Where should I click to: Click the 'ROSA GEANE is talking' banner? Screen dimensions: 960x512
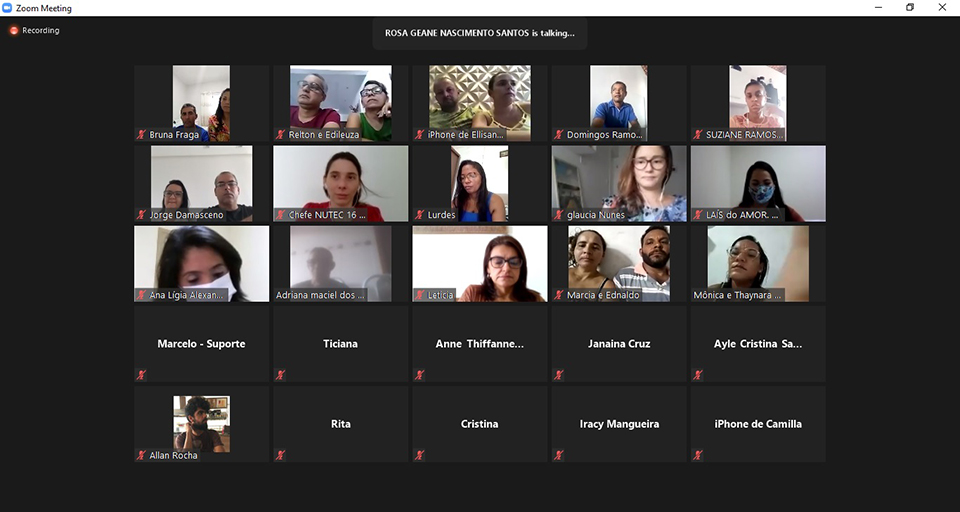point(479,33)
